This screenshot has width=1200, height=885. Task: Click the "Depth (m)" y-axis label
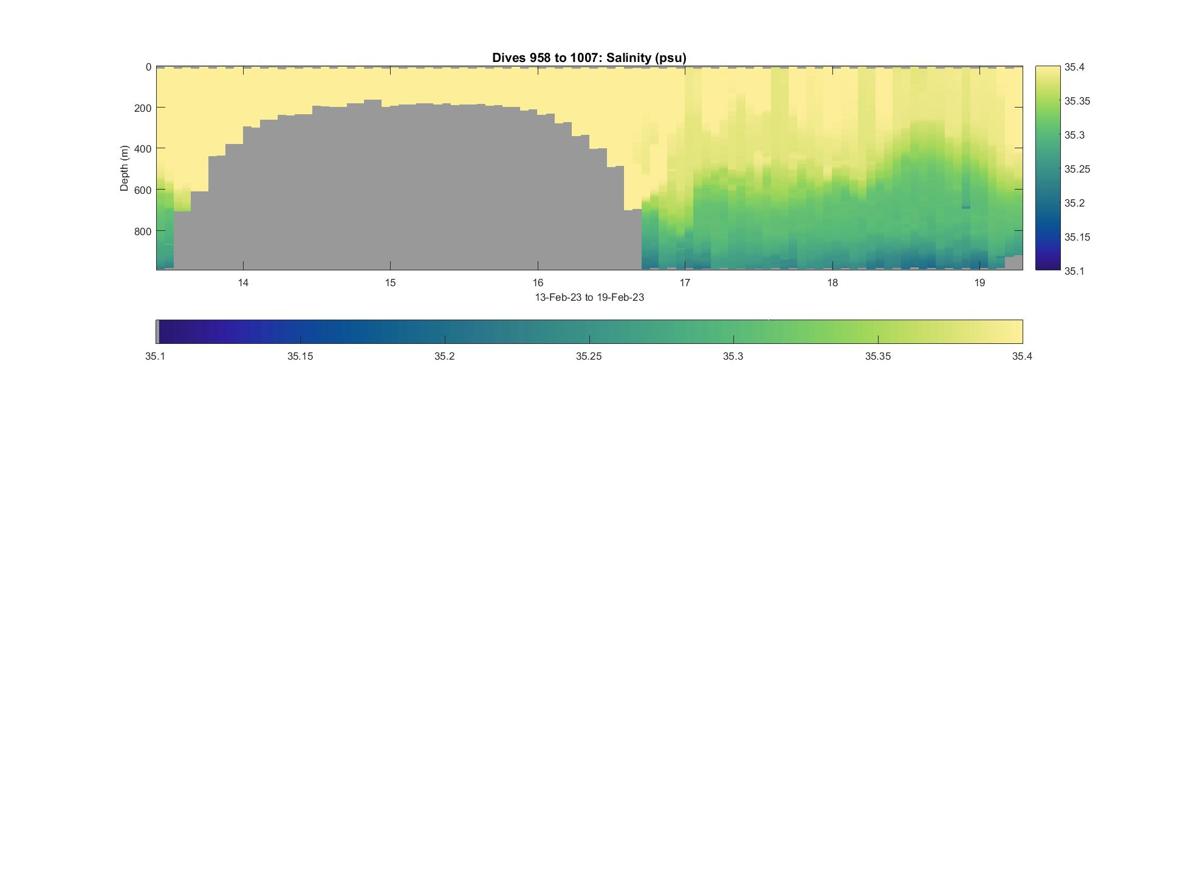click(x=125, y=168)
